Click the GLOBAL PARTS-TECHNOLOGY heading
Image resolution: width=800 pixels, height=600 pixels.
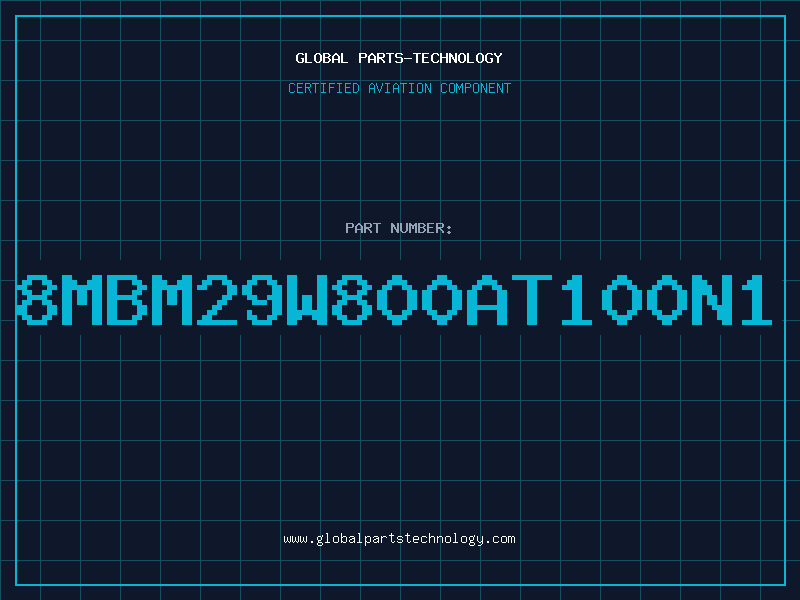(399, 58)
